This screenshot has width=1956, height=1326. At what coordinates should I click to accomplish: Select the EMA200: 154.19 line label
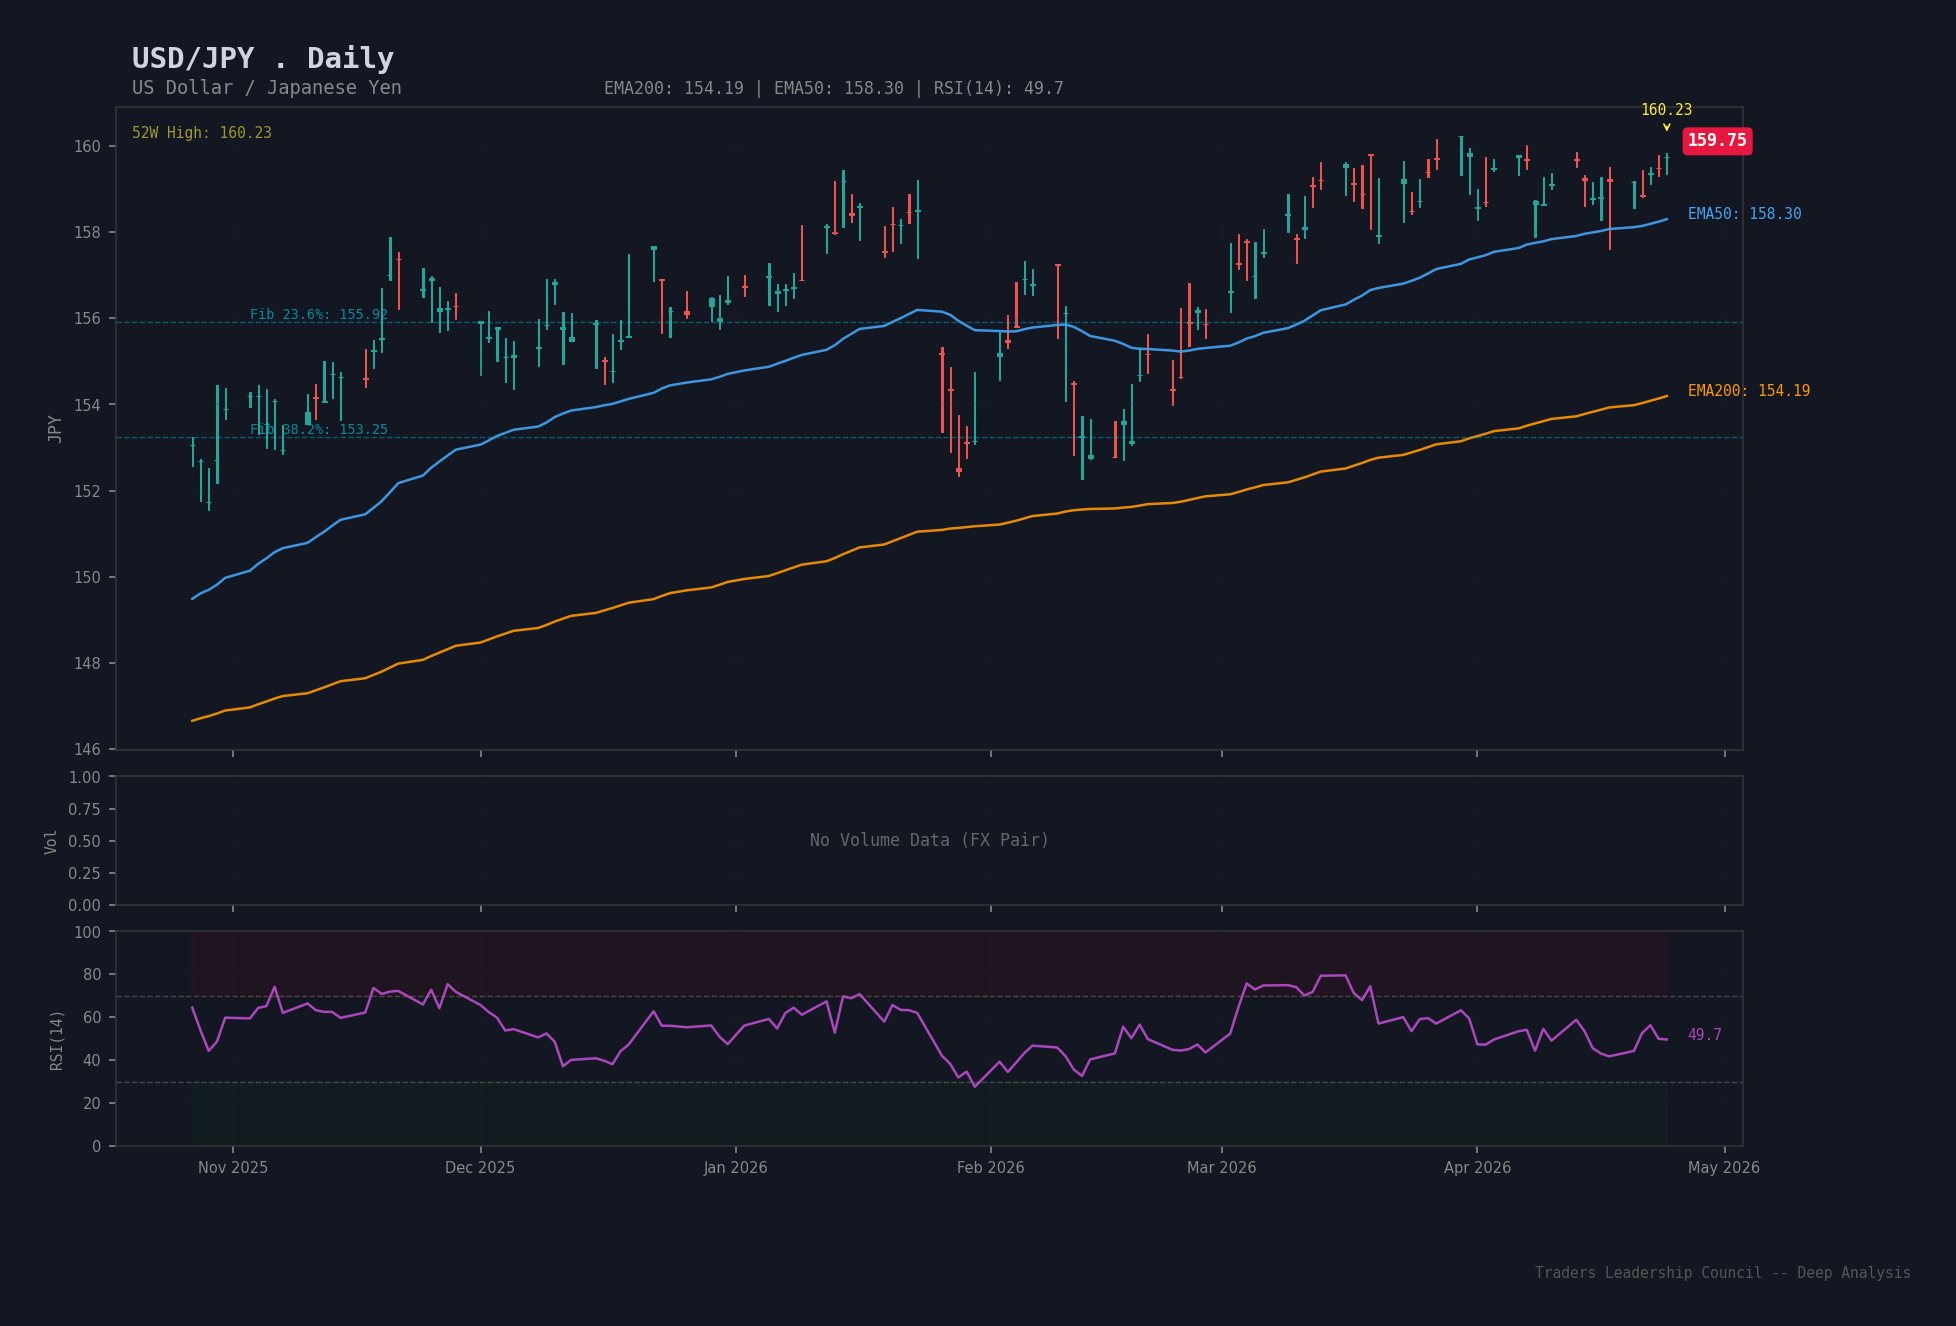[1747, 391]
